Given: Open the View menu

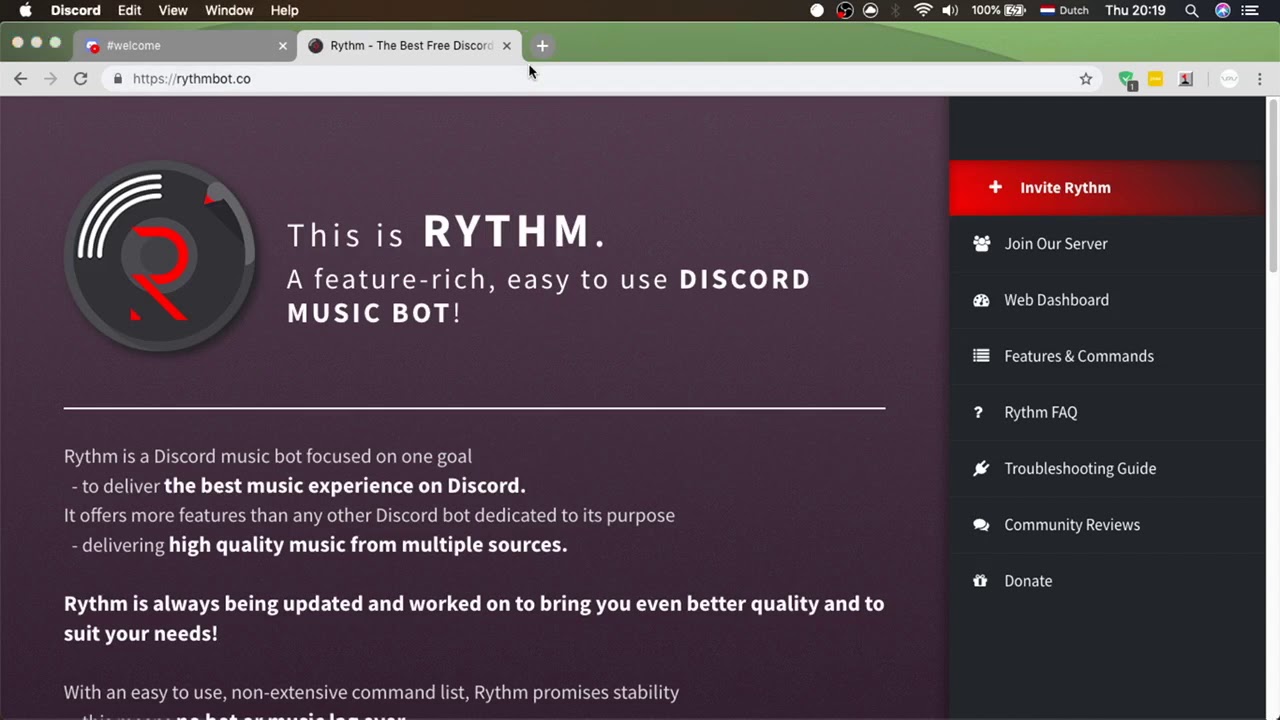Looking at the screenshot, I should tap(173, 10).
